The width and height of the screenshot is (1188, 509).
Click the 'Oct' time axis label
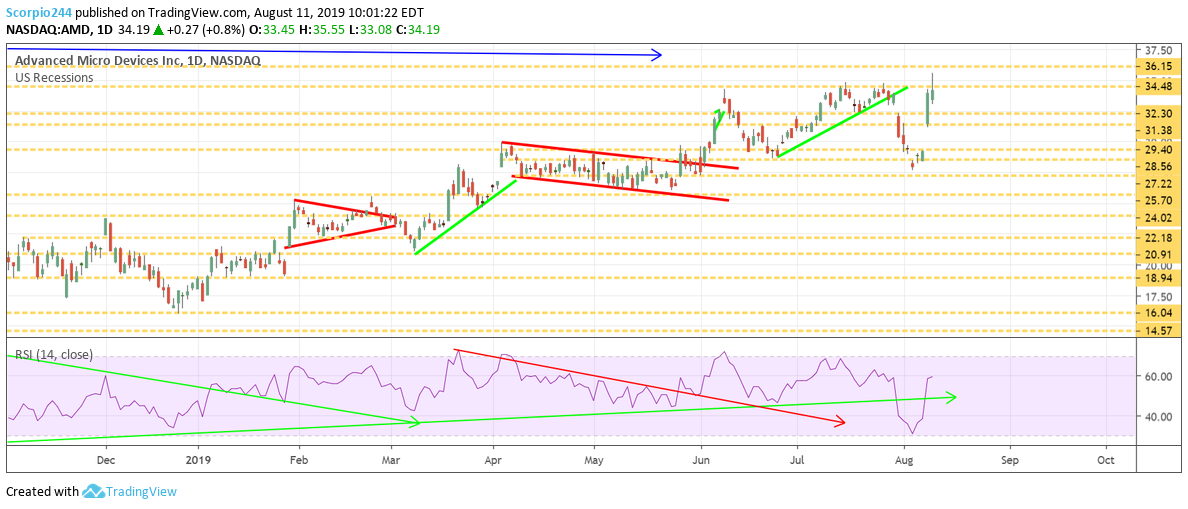1105,460
